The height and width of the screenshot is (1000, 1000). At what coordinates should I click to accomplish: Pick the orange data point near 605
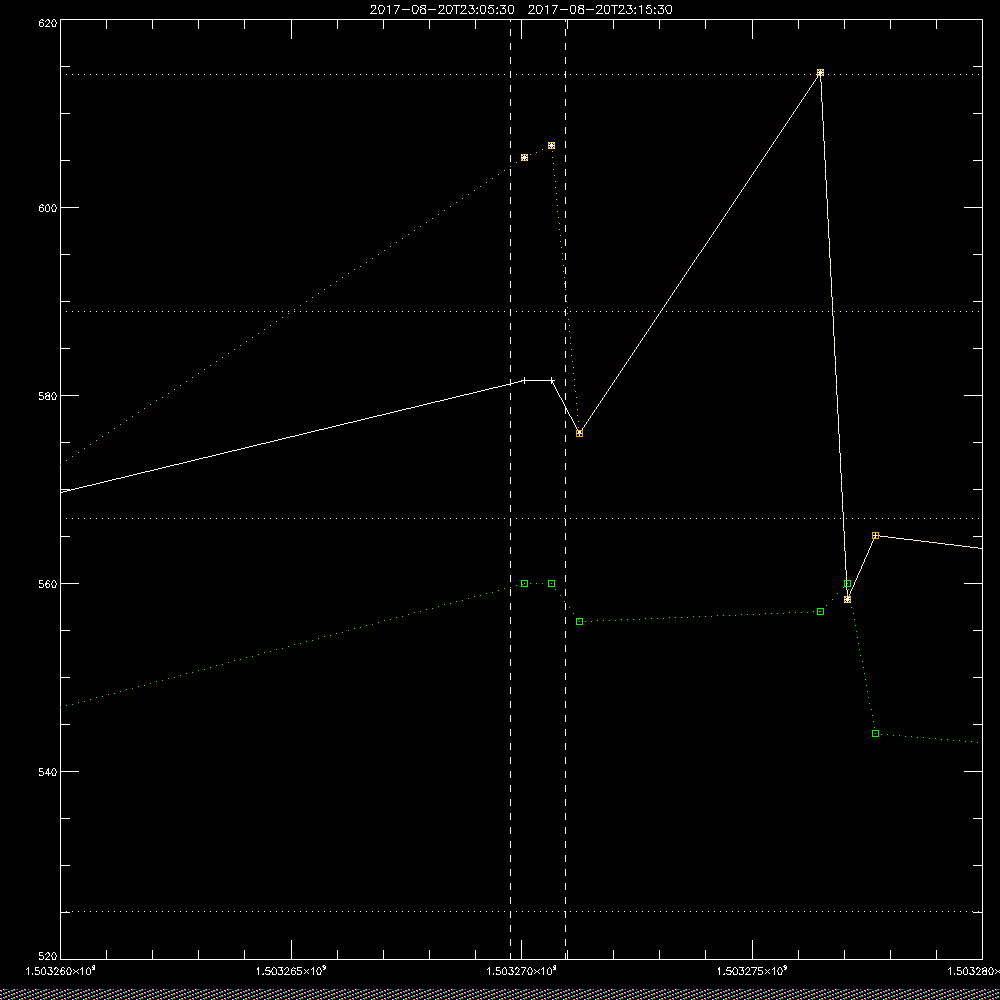tap(524, 158)
